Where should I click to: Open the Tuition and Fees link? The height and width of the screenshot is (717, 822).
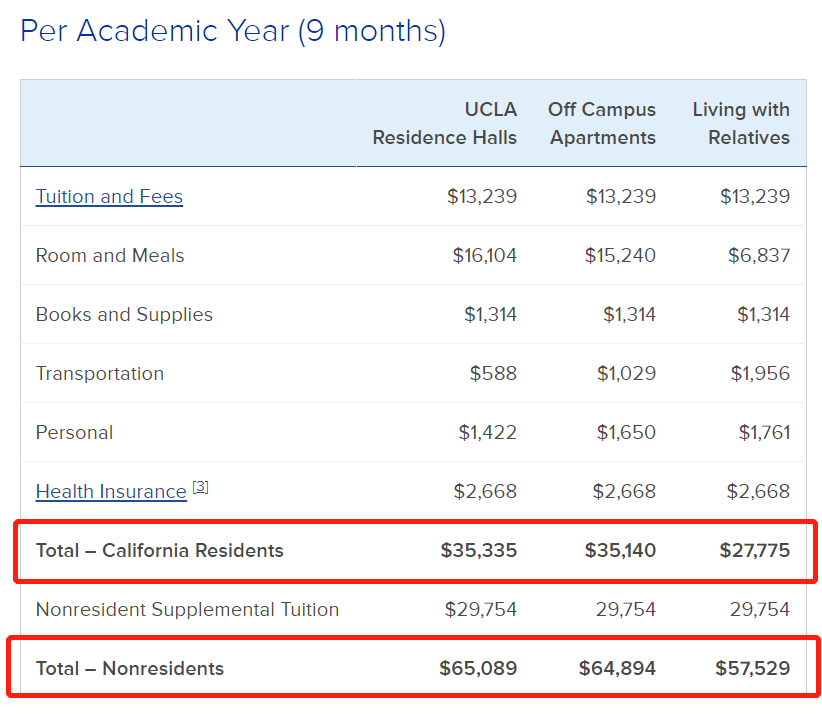(x=109, y=197)
